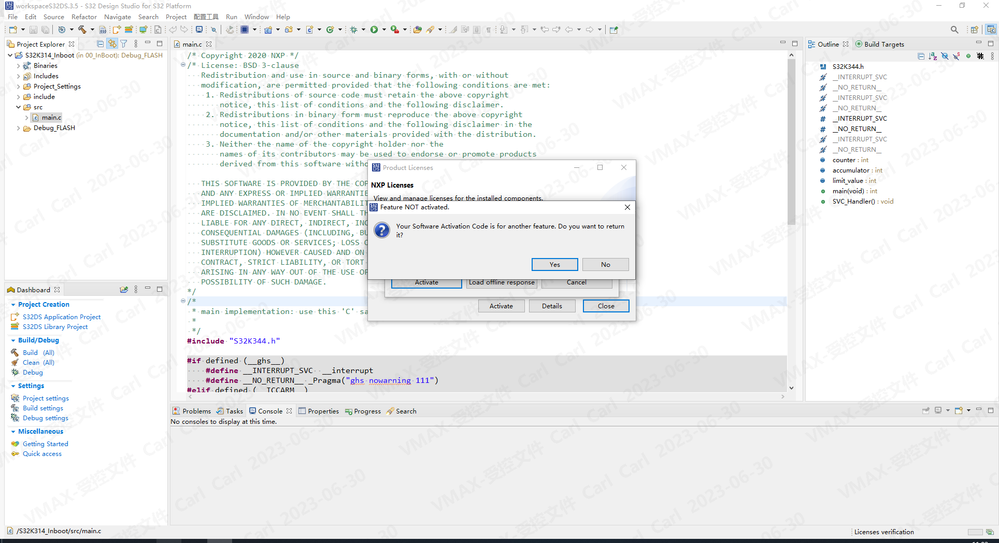Open the Refactor menu
This screenshot has width=999, height=543.
point(84,17)
